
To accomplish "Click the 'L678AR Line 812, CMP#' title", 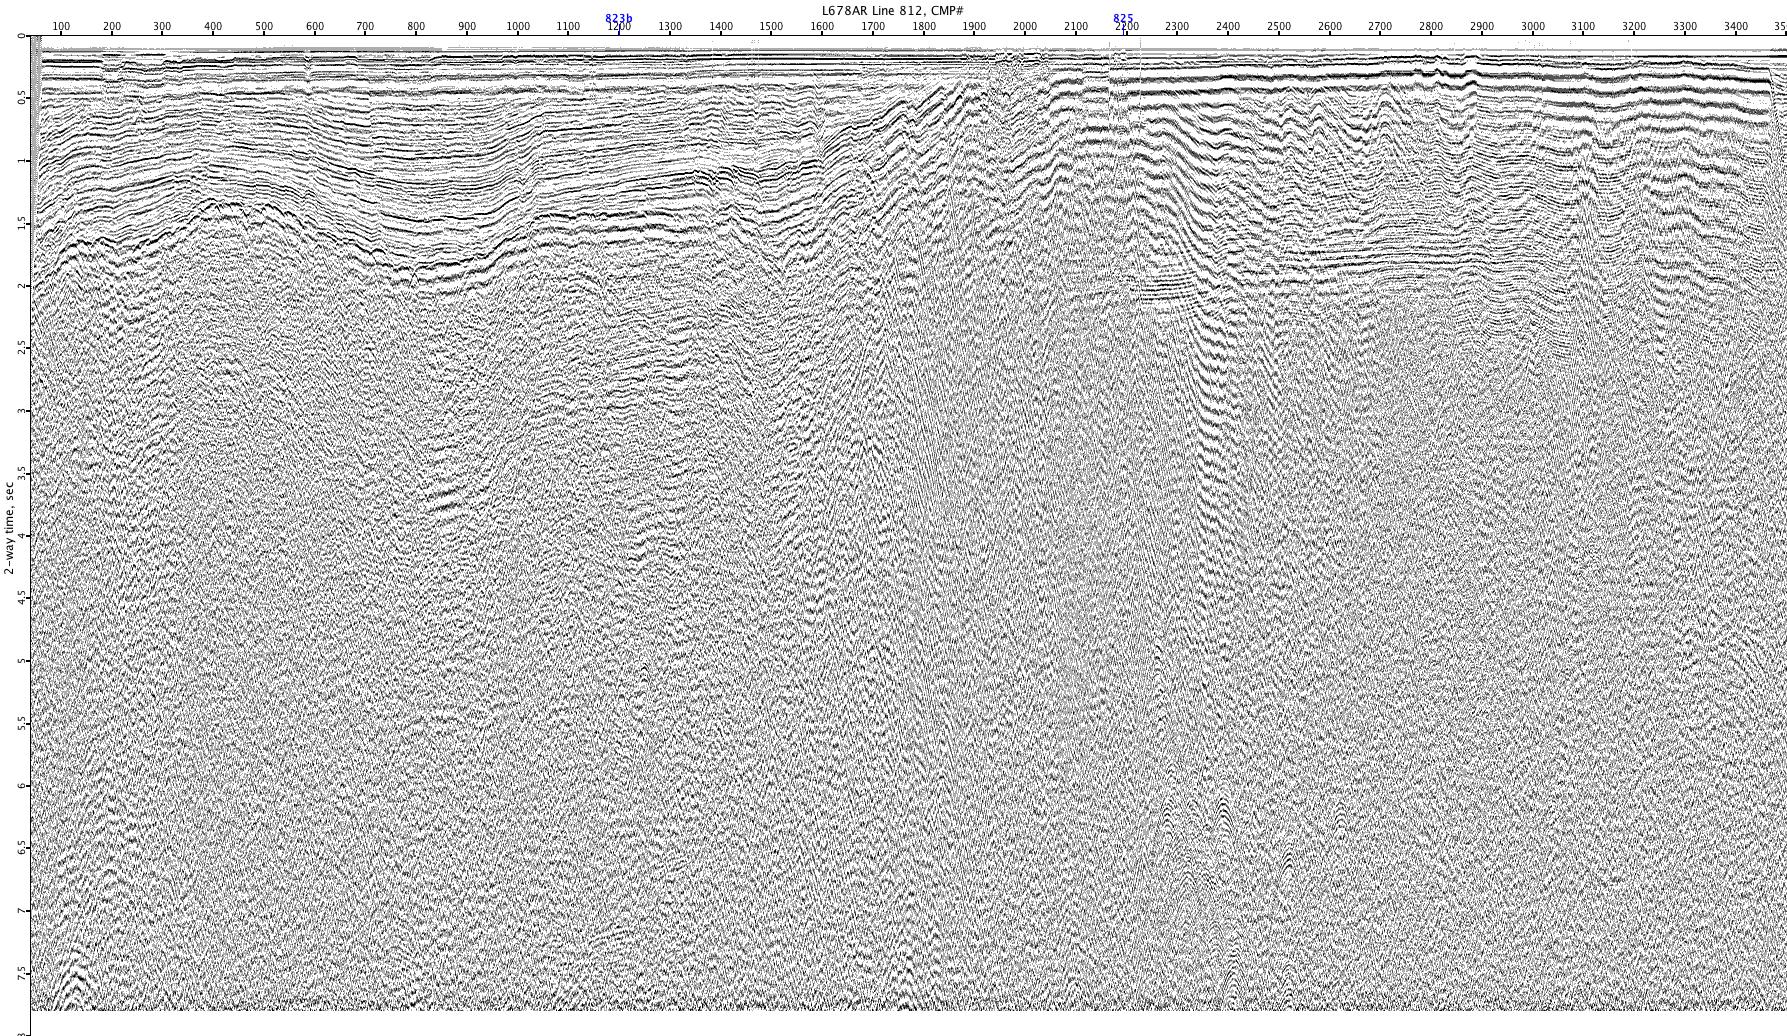I will point(892,10).
